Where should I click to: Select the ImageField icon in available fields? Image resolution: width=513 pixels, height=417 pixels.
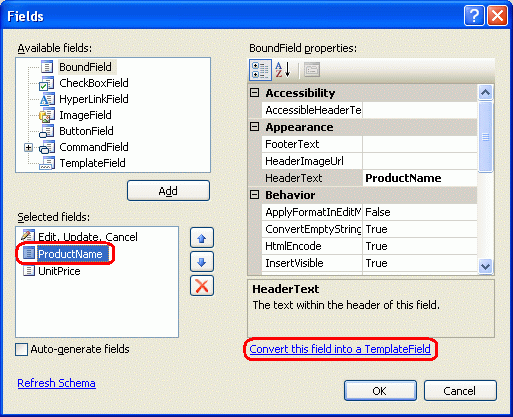[x=46, y=115]
